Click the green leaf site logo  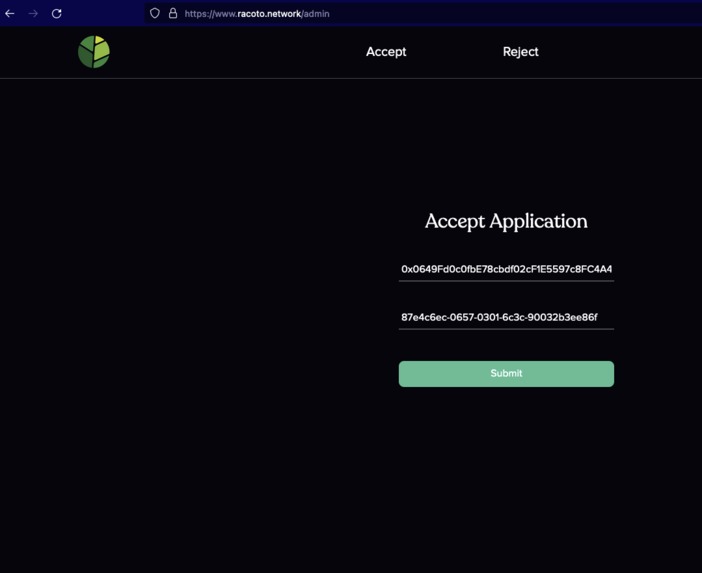tap(94, 52)
